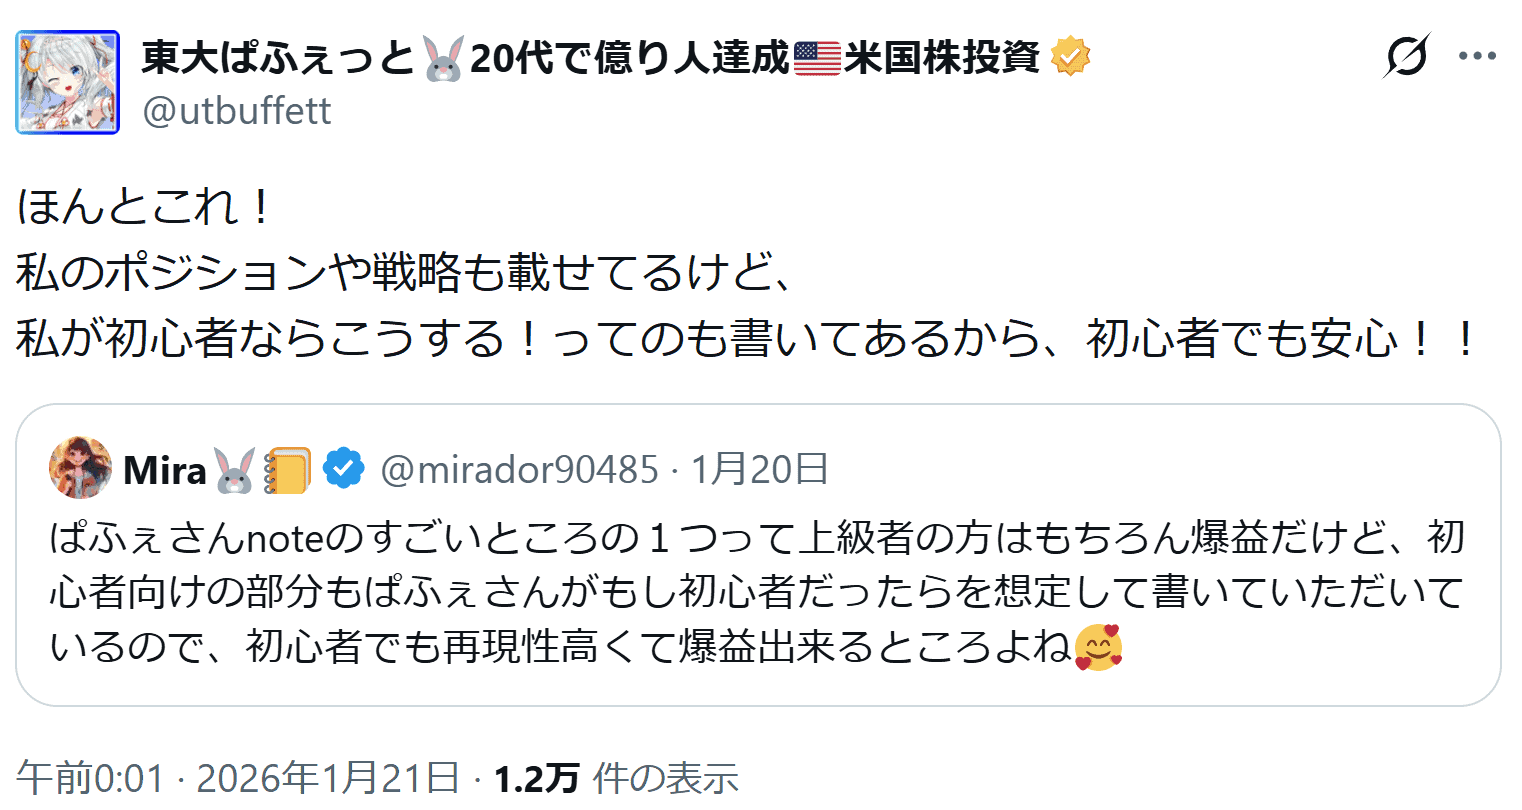Screen dimensions: 1522x810
Task: Click the rabbit emoji in the author's name
Action: tap(443, 58)
